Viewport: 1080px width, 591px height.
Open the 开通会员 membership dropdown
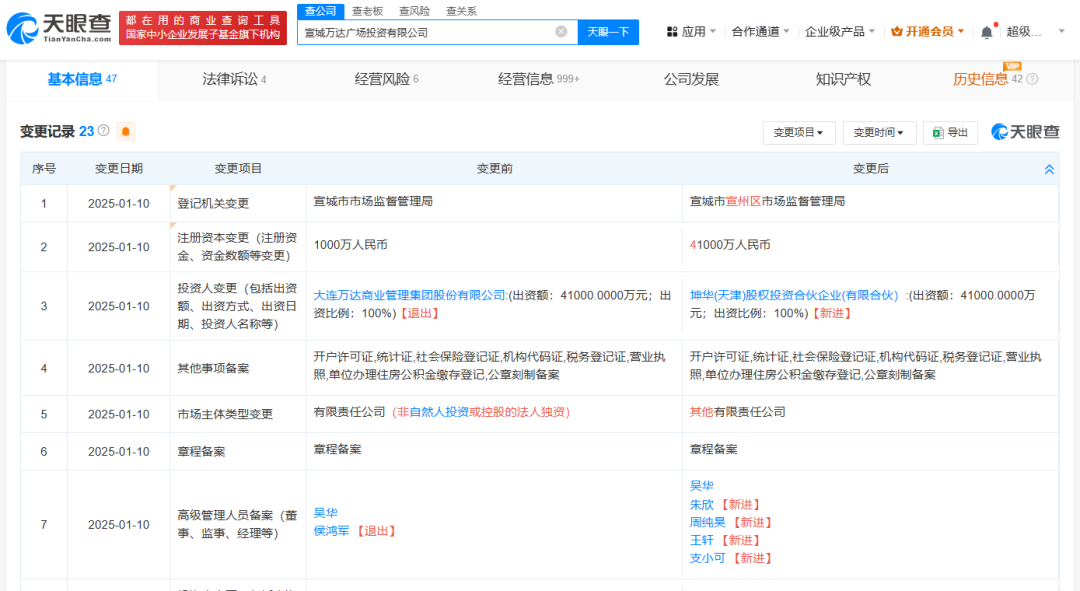(x=927, y=32)
